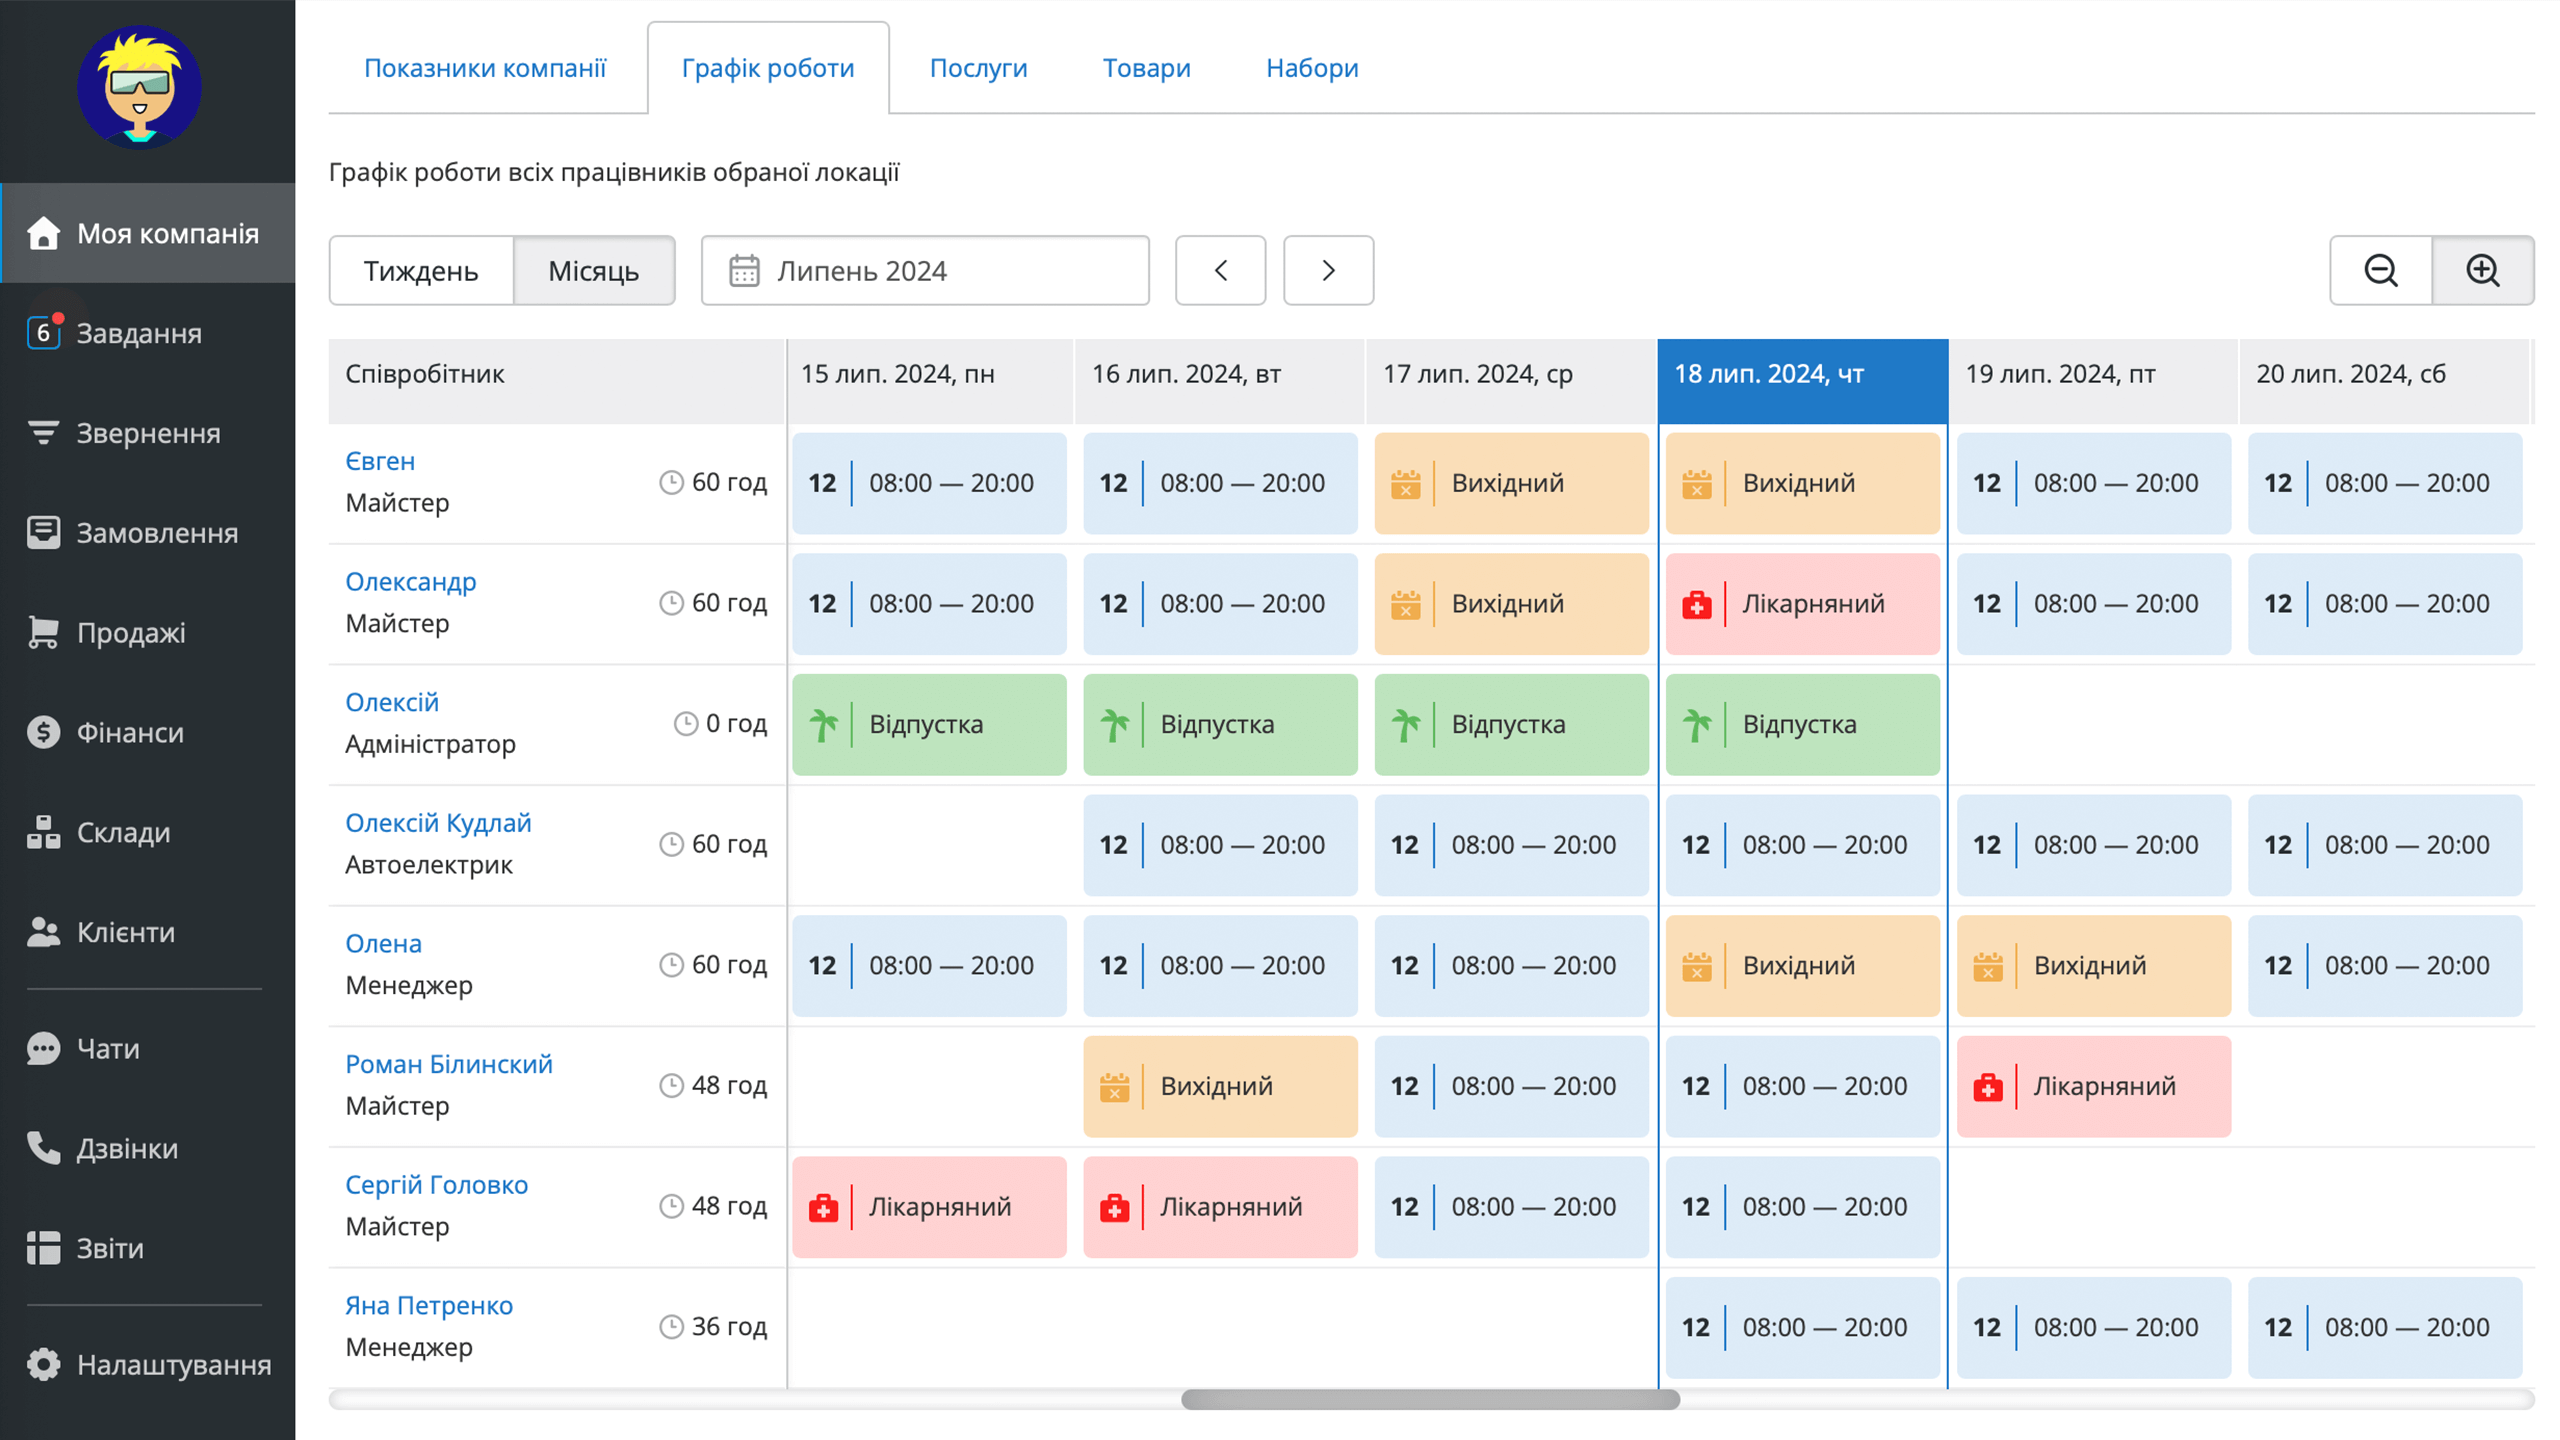Switch view to Місяць

[x=594, y=270]
